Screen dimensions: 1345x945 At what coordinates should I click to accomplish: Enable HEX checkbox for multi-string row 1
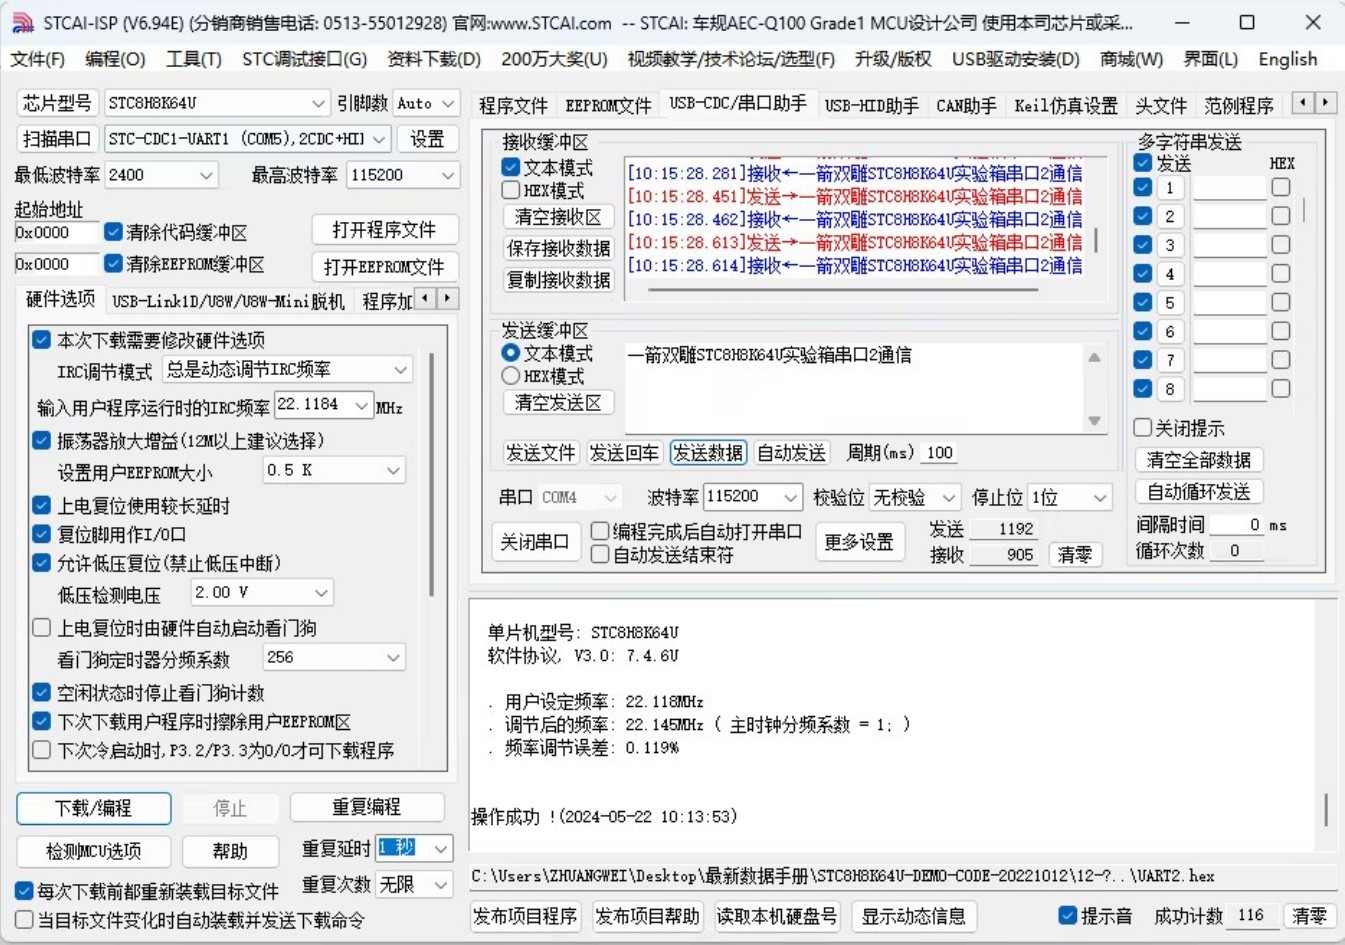tap(1281, 187)
